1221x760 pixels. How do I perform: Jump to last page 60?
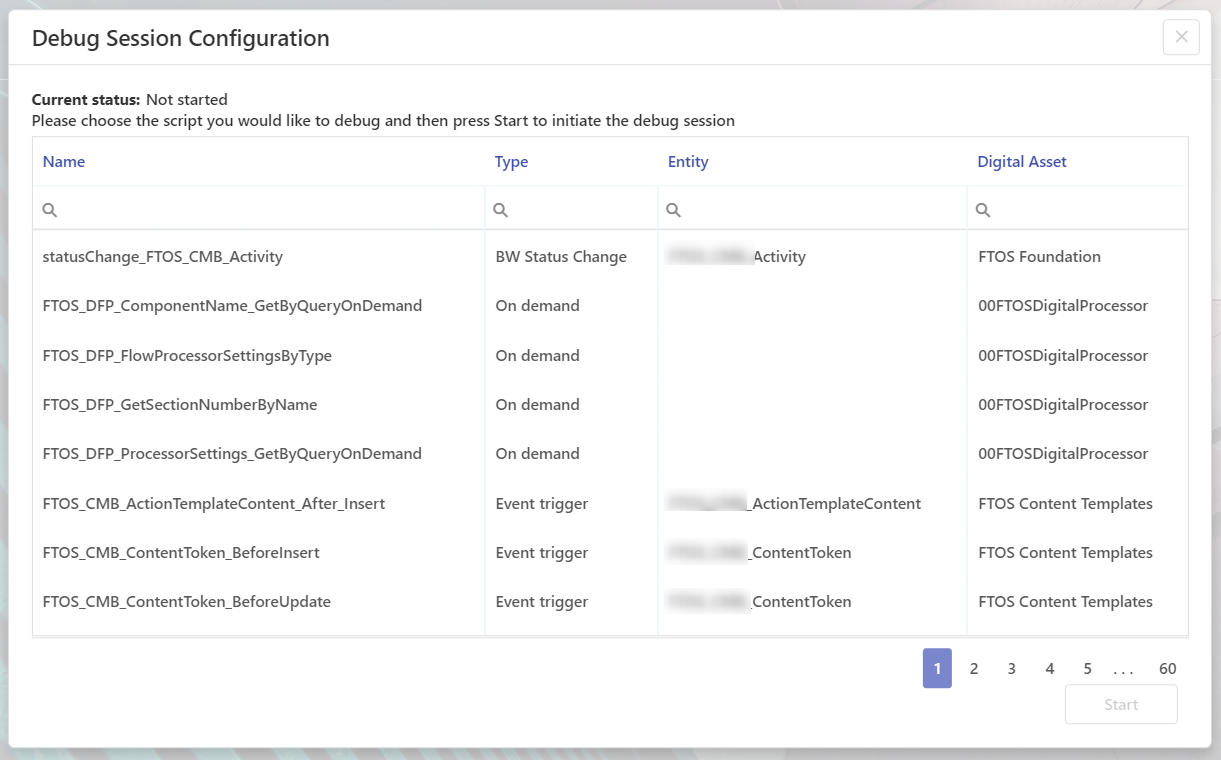click(x=1167, y=669)
